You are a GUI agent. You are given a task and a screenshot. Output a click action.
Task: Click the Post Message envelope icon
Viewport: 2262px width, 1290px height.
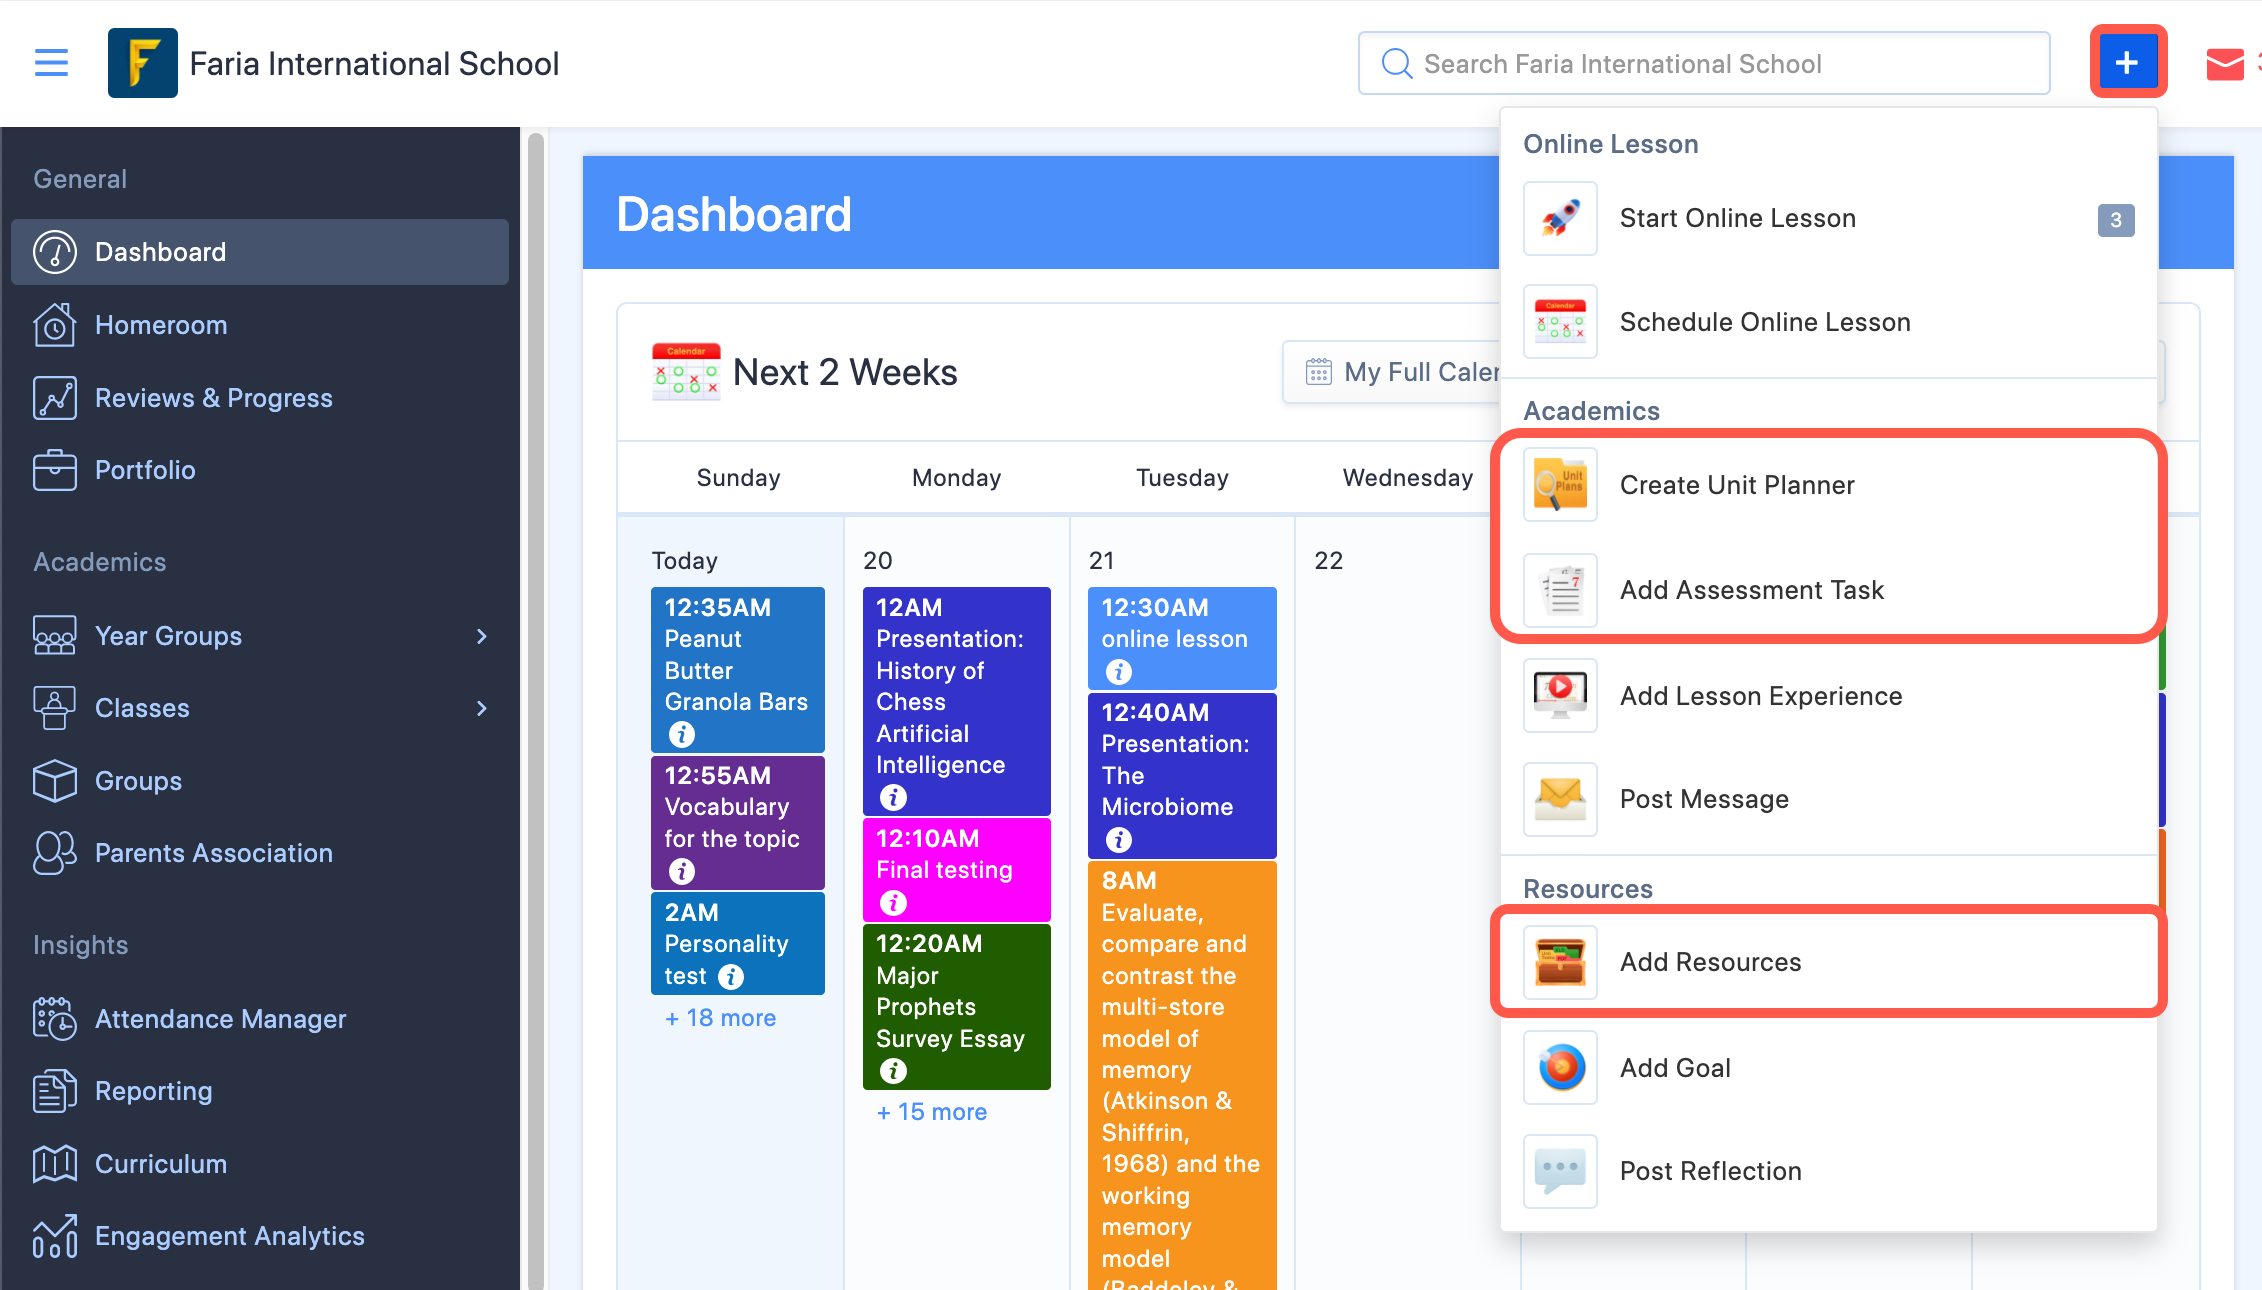(x=1560, y=799)
